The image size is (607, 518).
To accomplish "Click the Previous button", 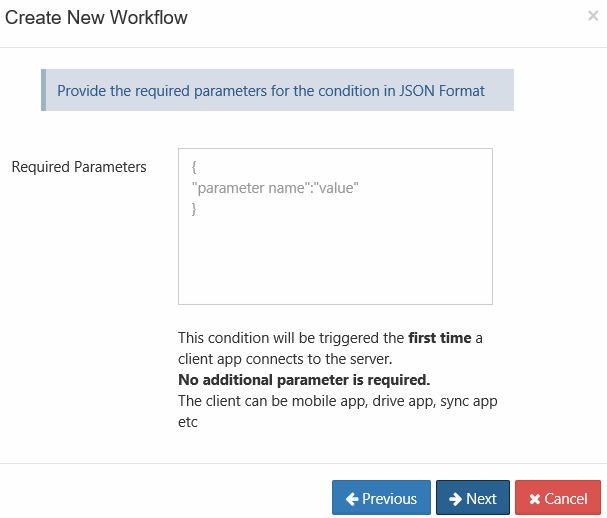I will (x=381, y=498).
